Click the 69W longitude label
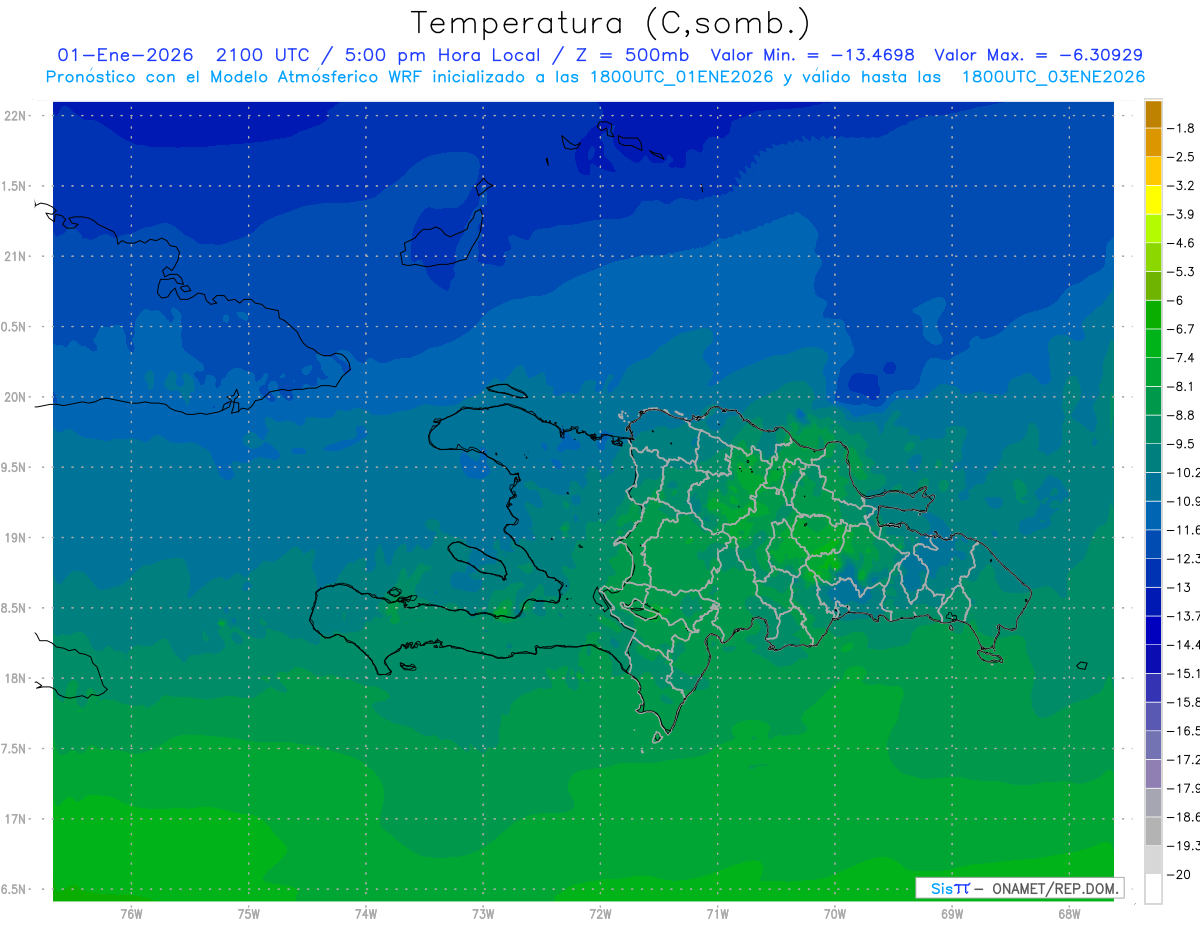The width and height of the screenshot is (1200, 927). point(952,914)
